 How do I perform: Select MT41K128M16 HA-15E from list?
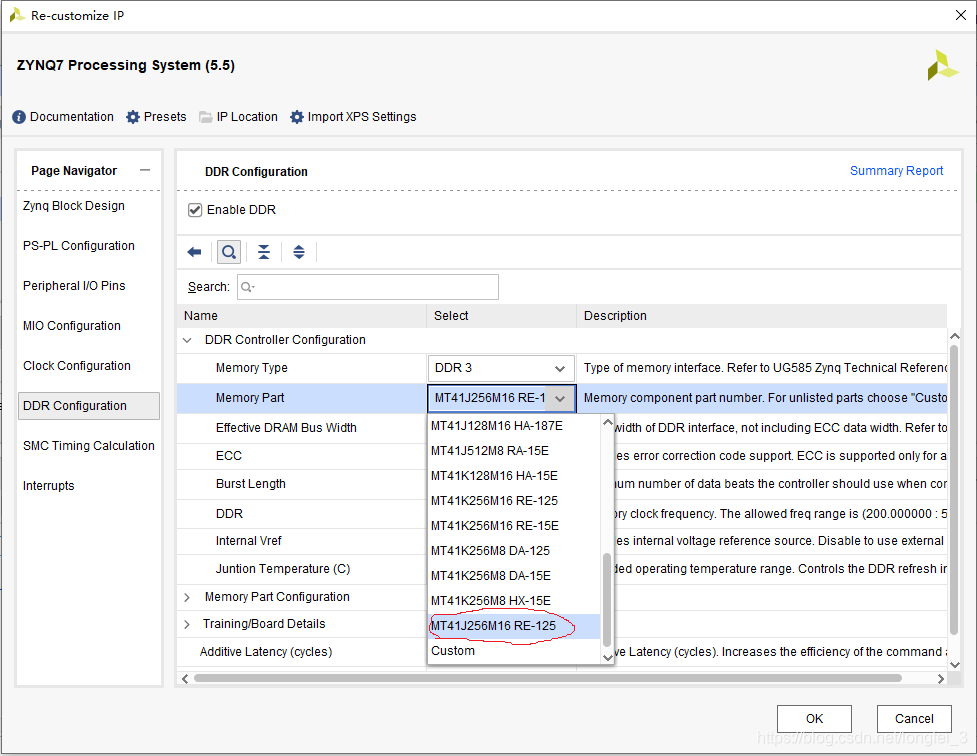[x=515, y=476]
